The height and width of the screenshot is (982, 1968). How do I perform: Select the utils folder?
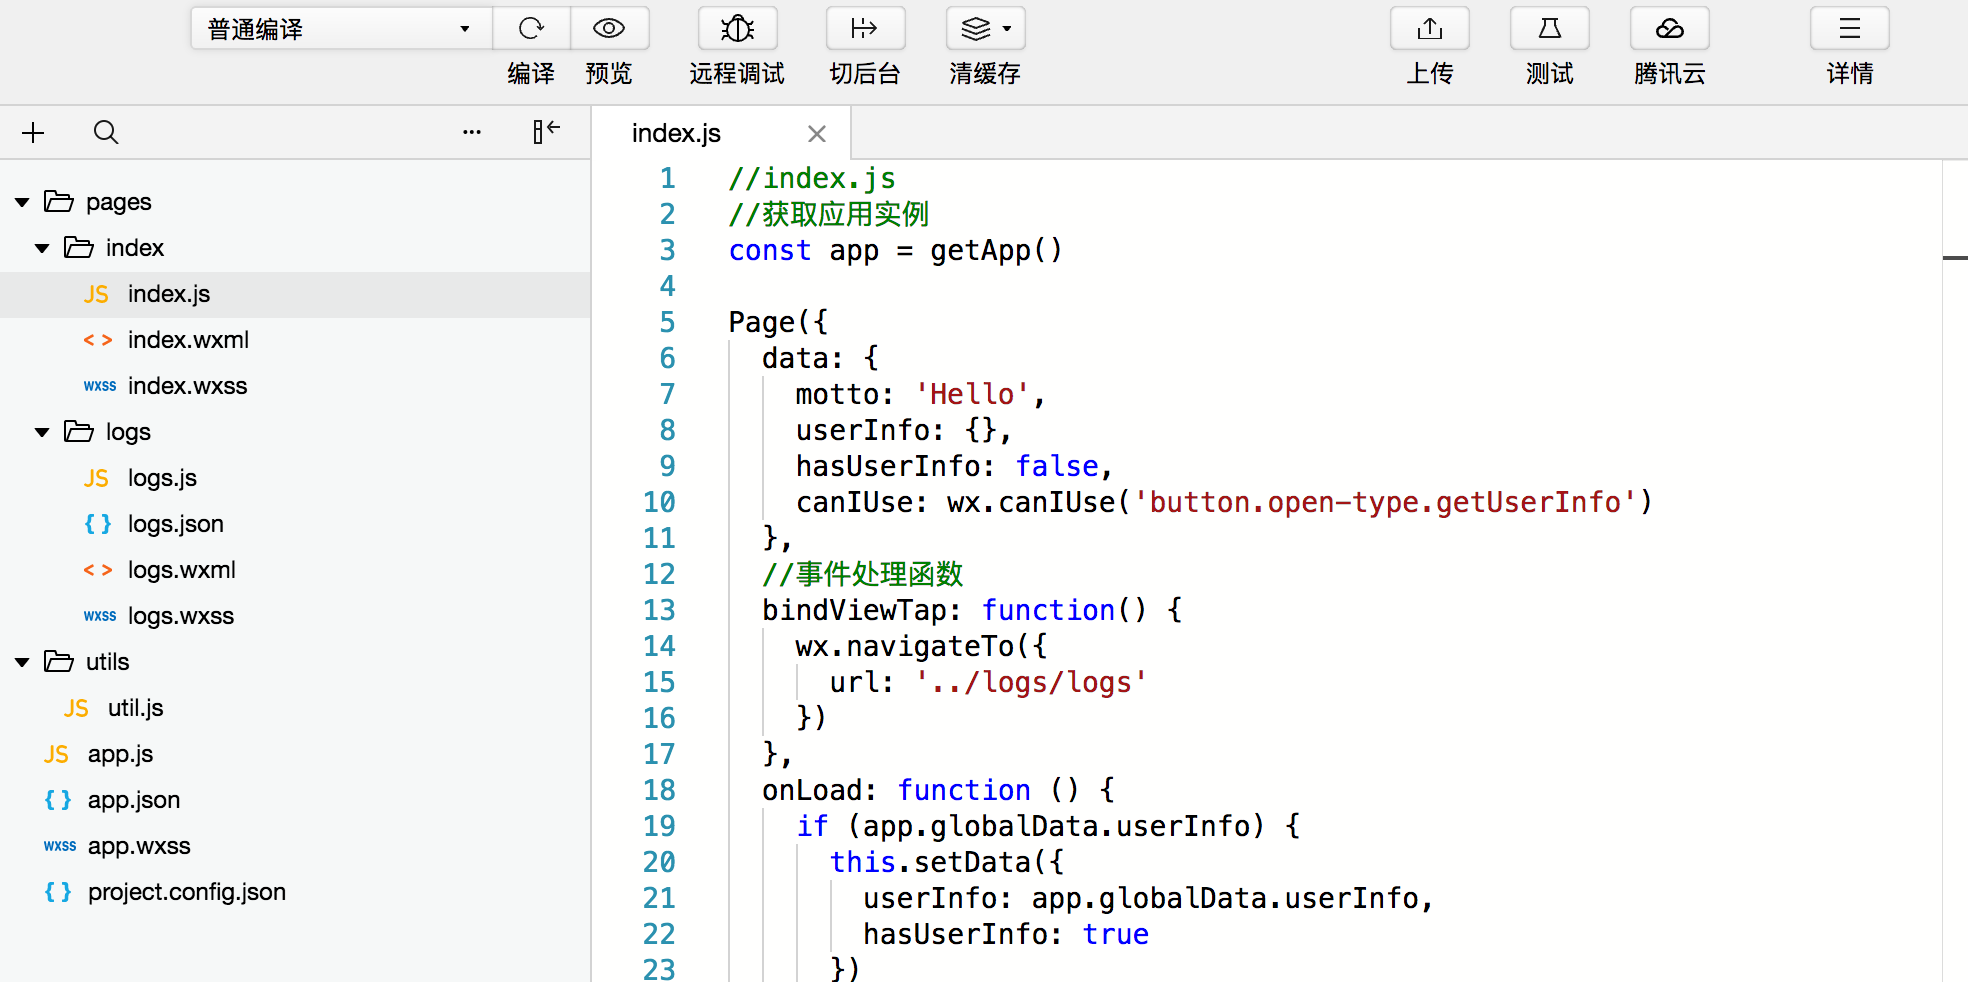tap(107, 662)
